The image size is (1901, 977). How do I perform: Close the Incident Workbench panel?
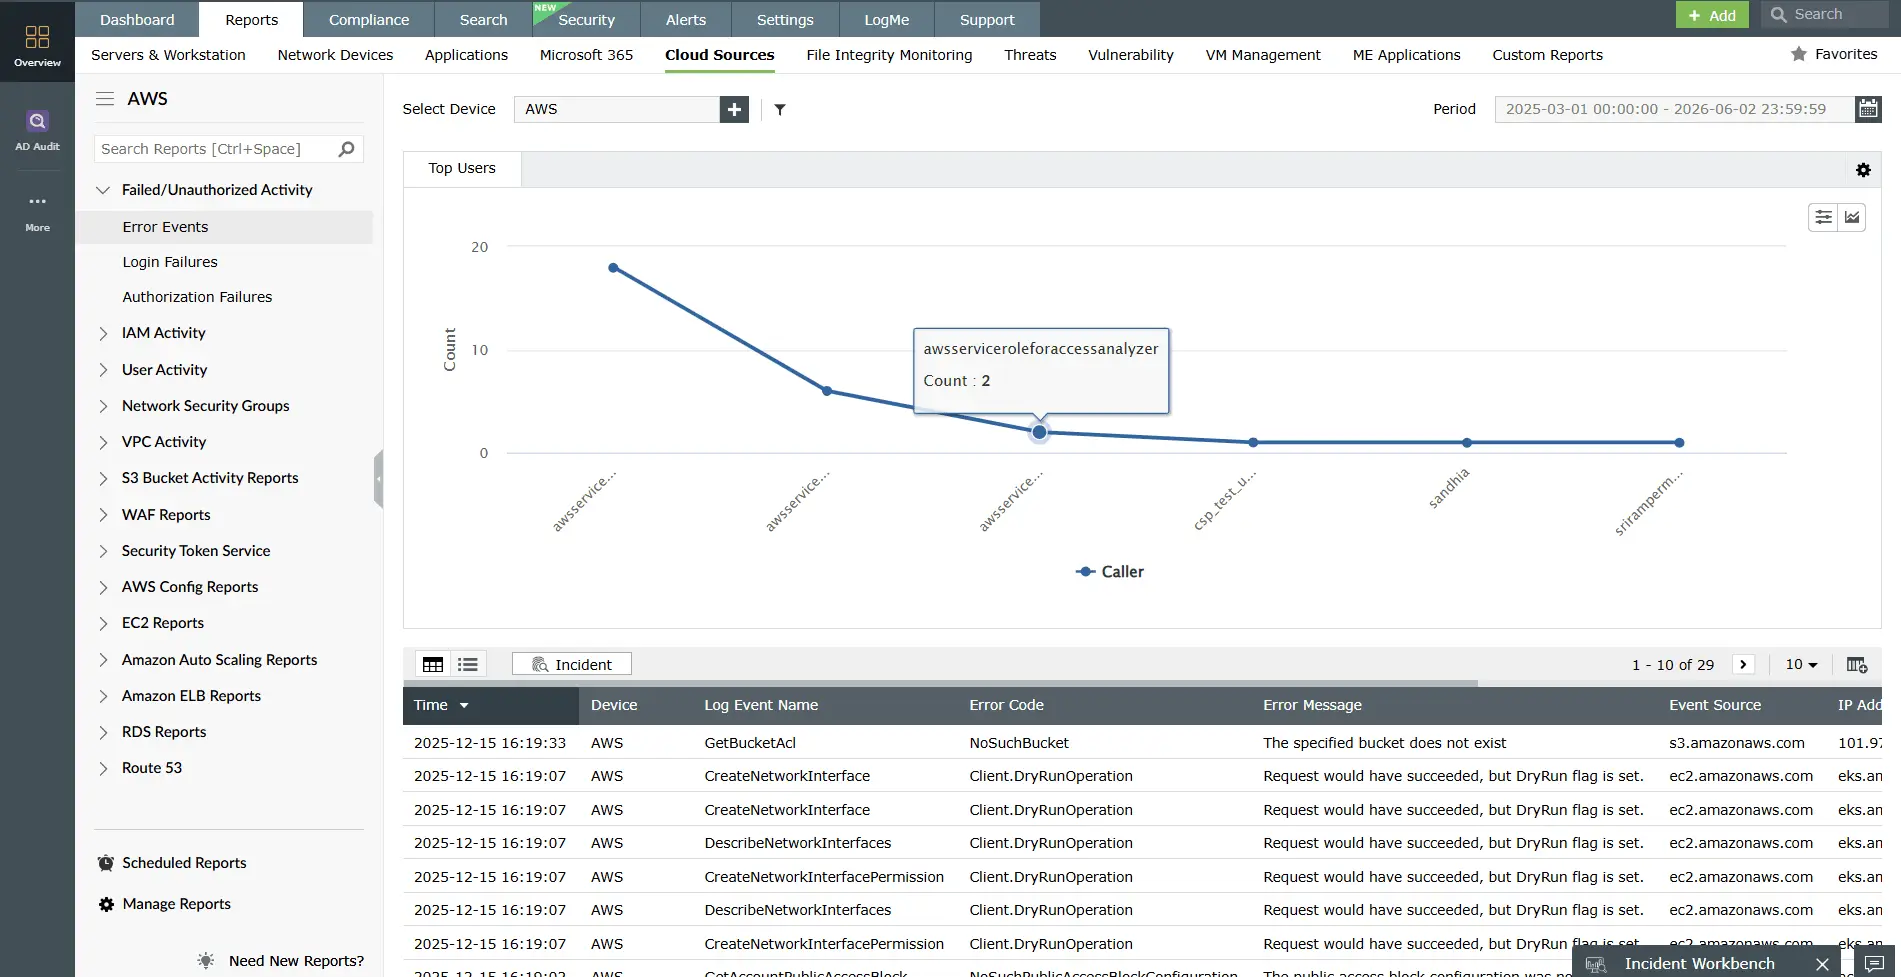[x=1822, y=964]
